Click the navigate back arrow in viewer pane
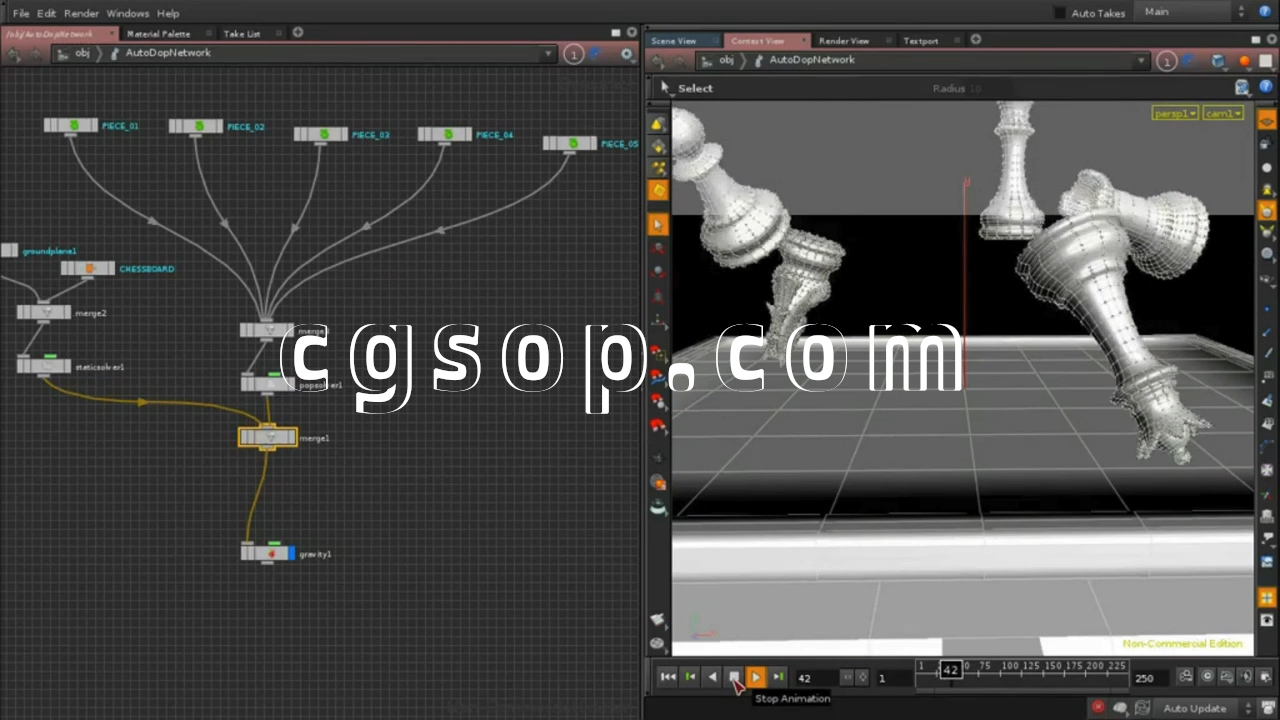 click(658, 61)
